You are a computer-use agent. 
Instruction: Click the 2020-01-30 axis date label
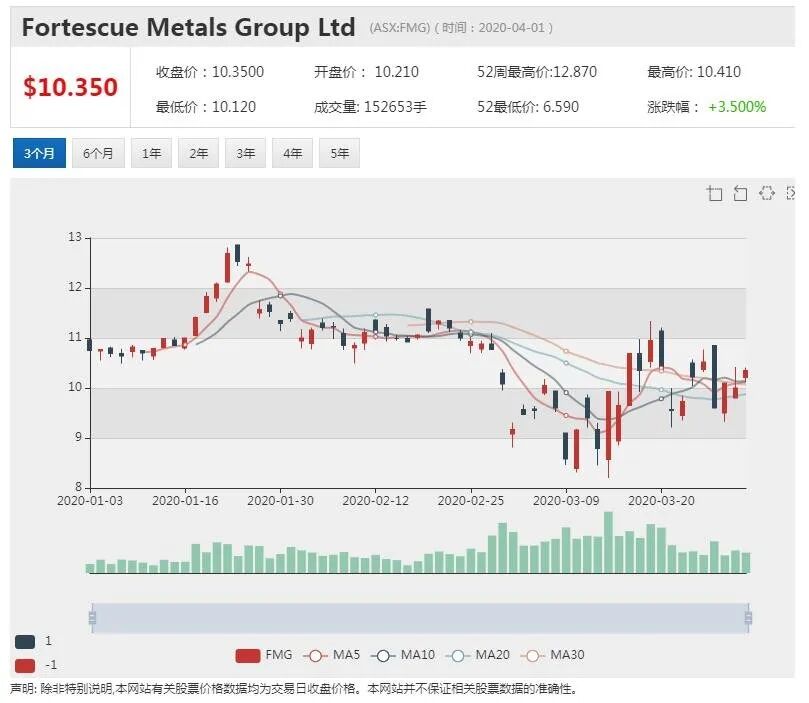tap(280, 501)
